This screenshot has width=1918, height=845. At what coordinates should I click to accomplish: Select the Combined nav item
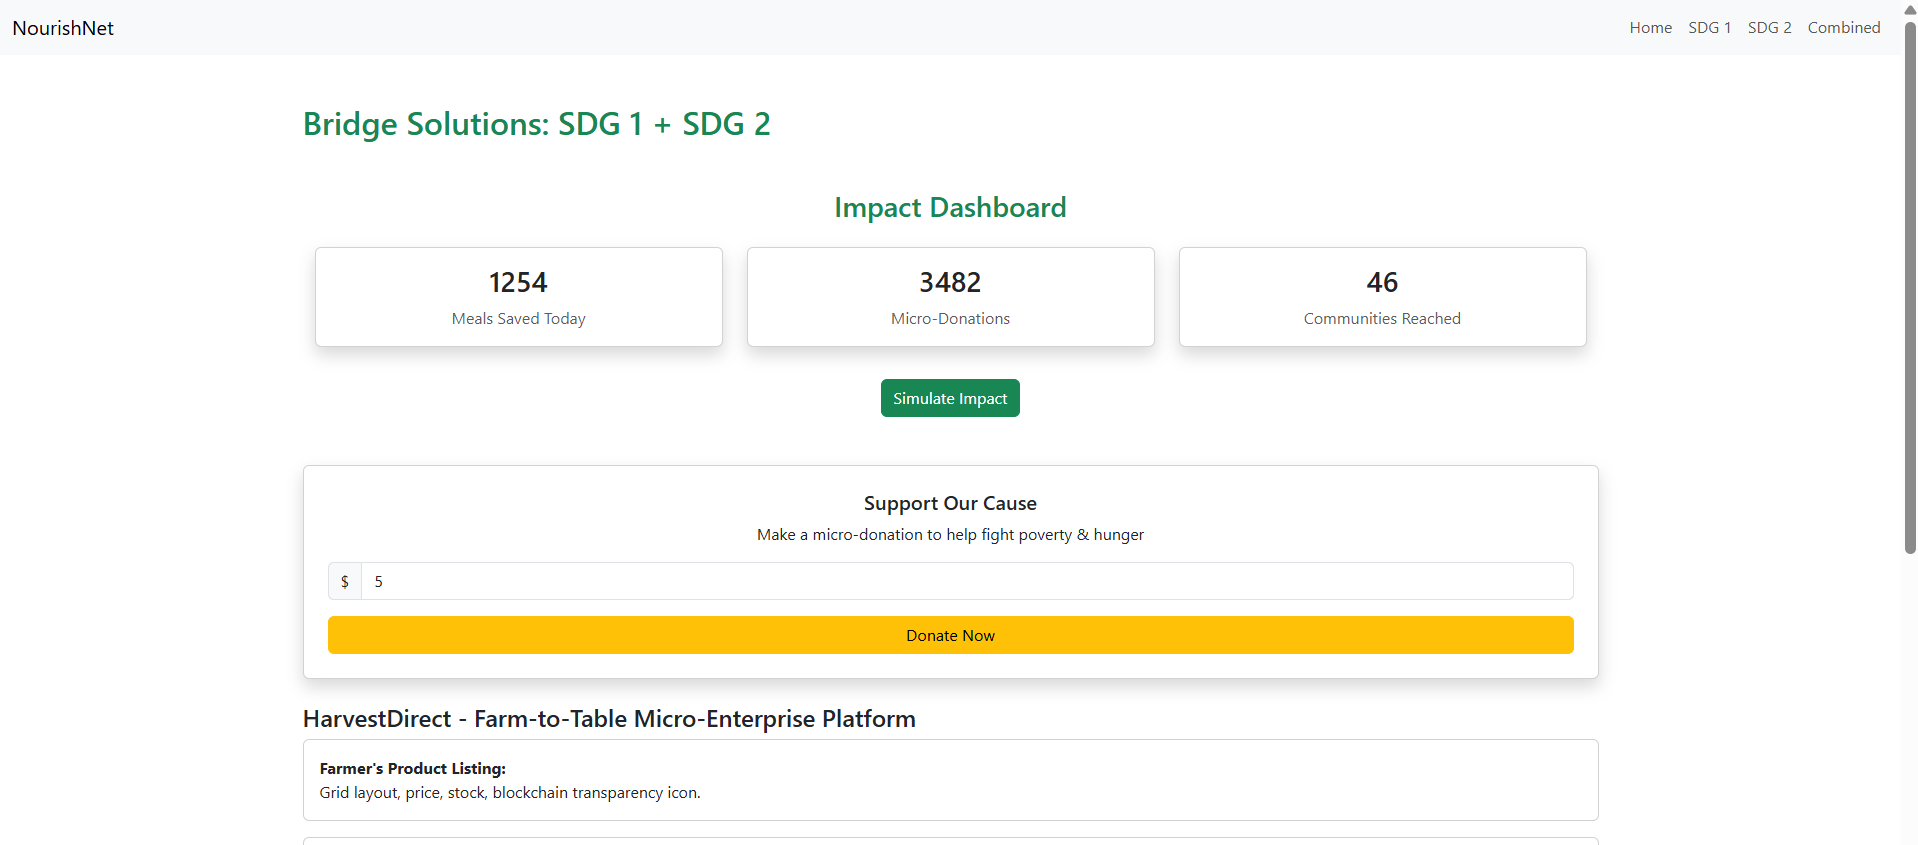tap(1843, 28)
